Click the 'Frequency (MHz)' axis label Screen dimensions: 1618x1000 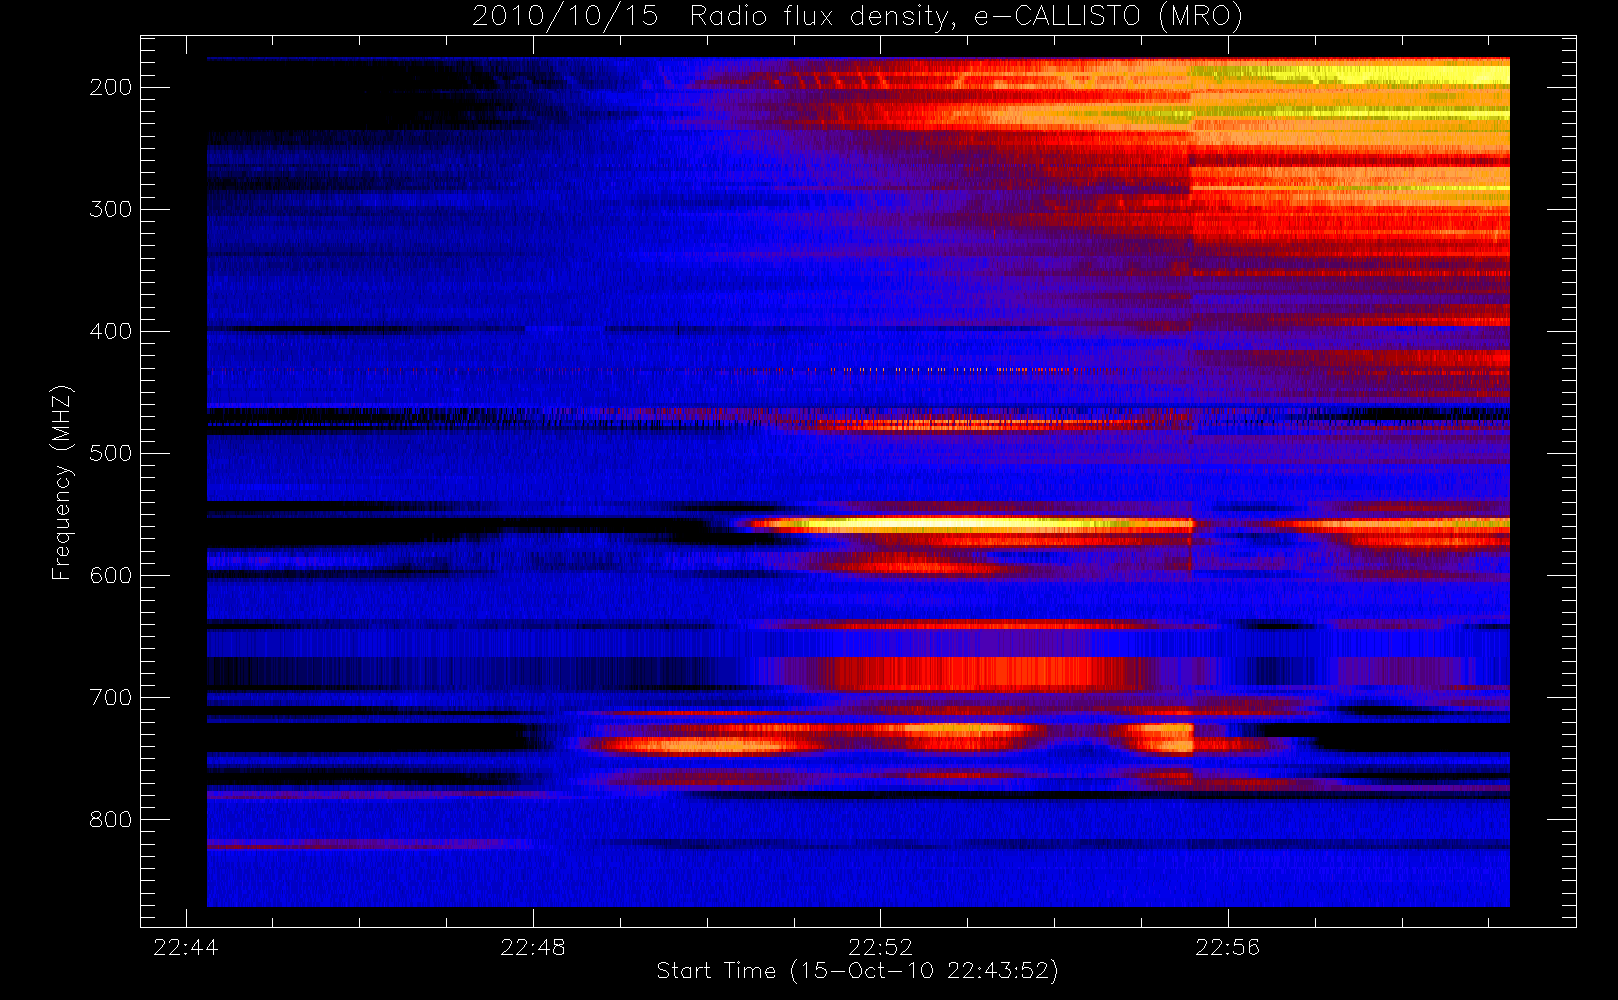[62, 482]
